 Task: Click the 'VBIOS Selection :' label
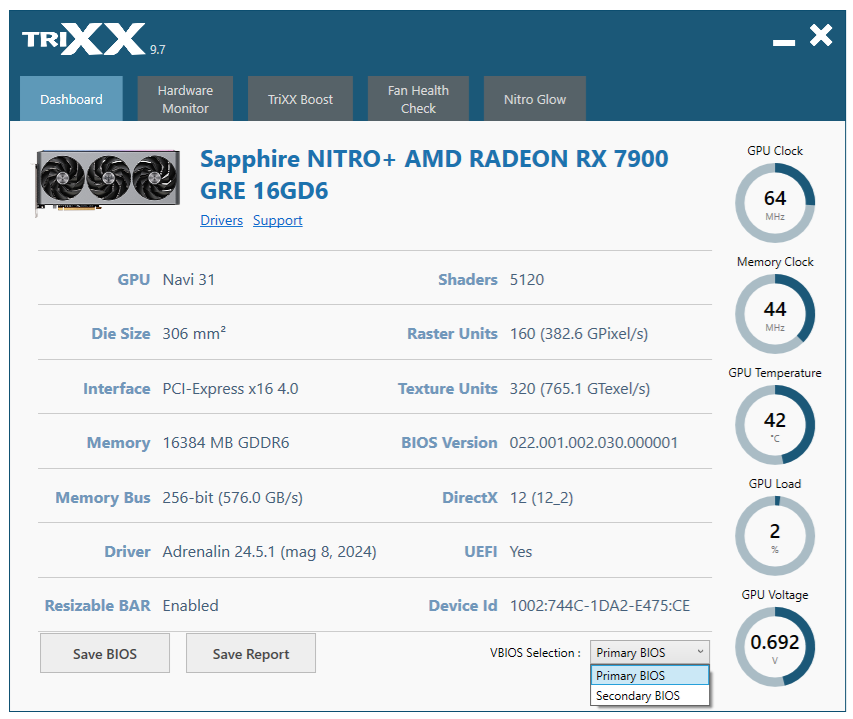pyautogui.click(x=535, y=653)
